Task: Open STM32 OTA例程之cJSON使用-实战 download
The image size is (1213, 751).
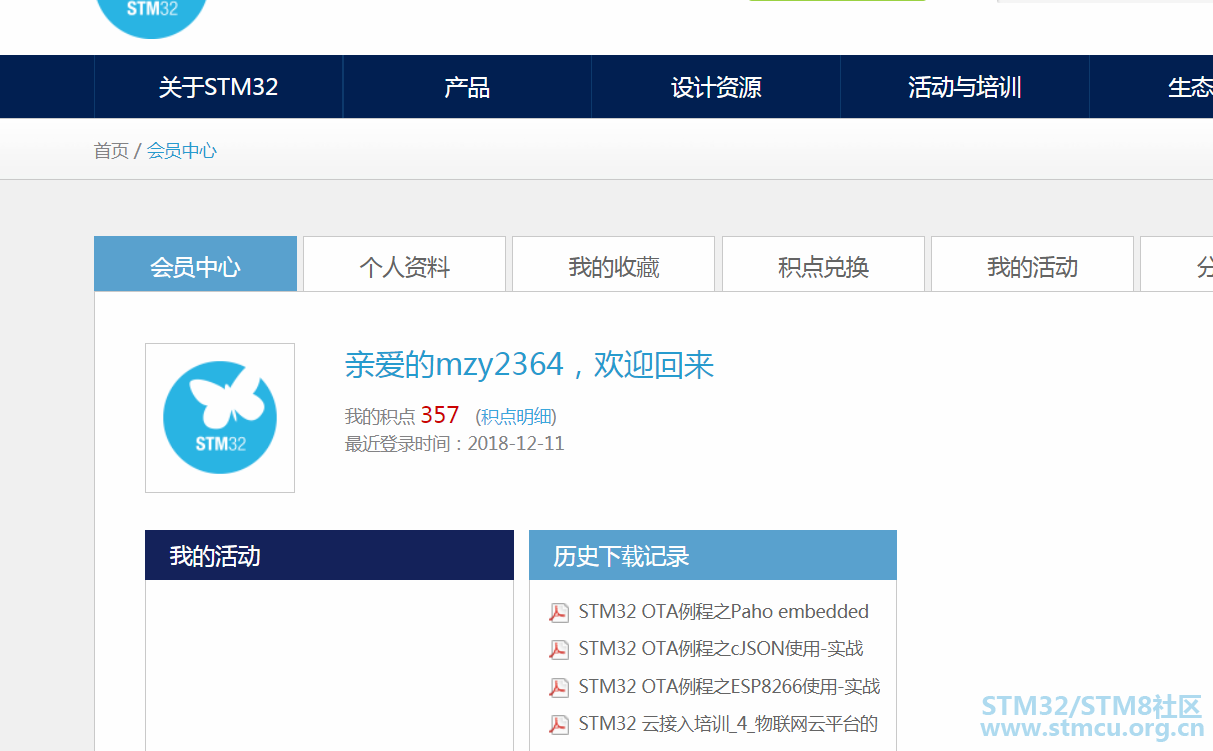Action: click(x=721, y=649)
